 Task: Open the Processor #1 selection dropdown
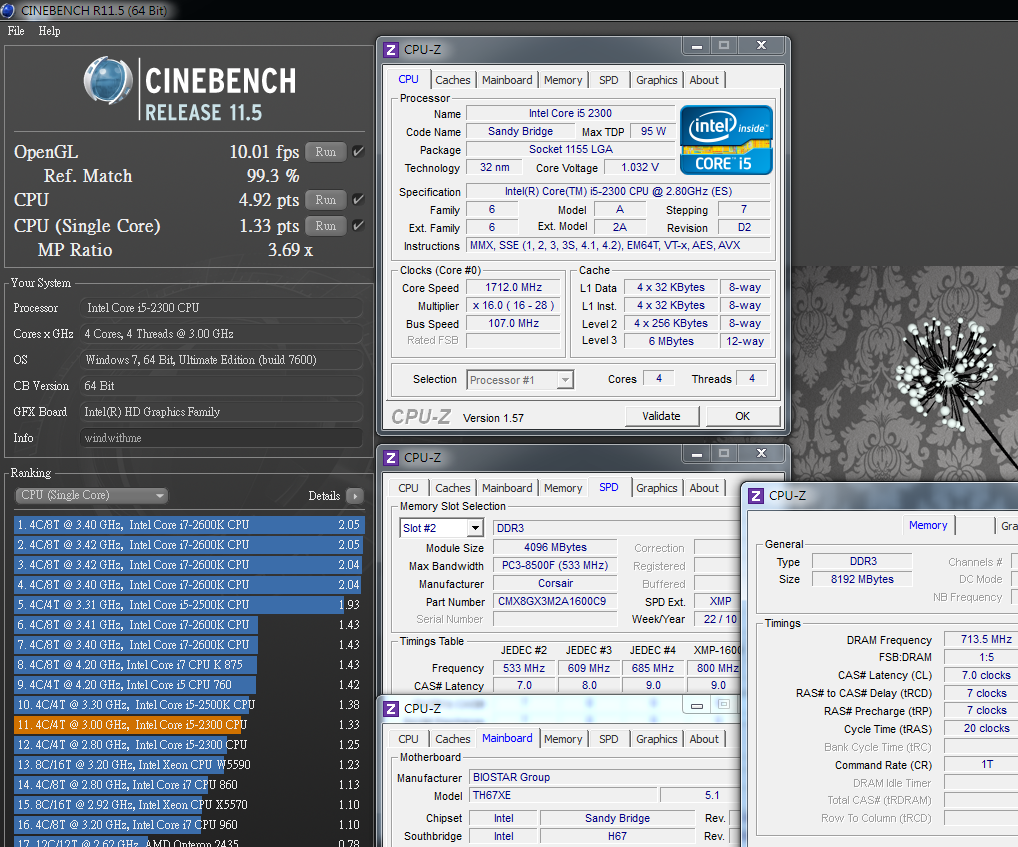pyautogui.click(x=520, y=380)
